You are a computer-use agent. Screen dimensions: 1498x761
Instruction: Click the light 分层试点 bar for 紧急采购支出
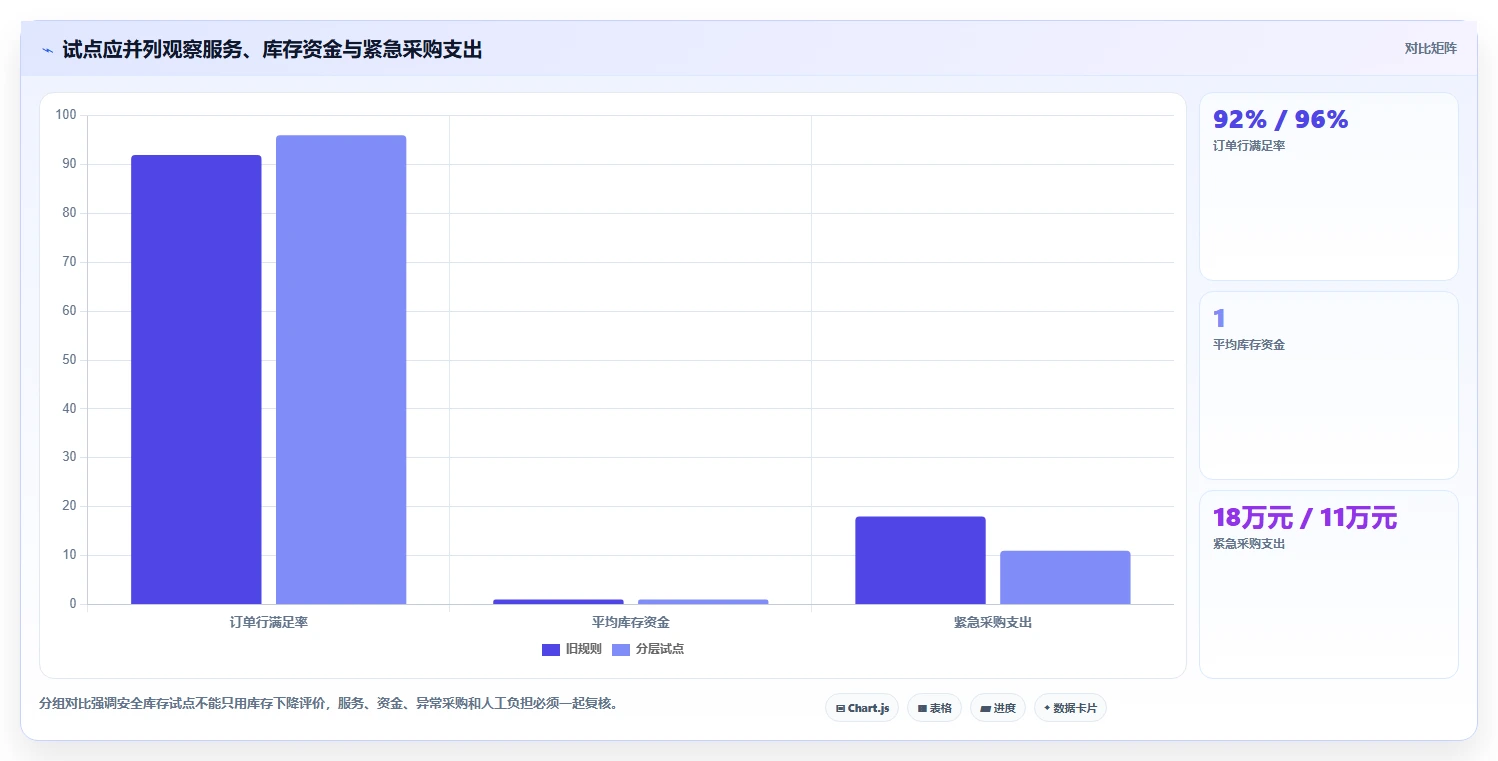tap(1065, 577)
